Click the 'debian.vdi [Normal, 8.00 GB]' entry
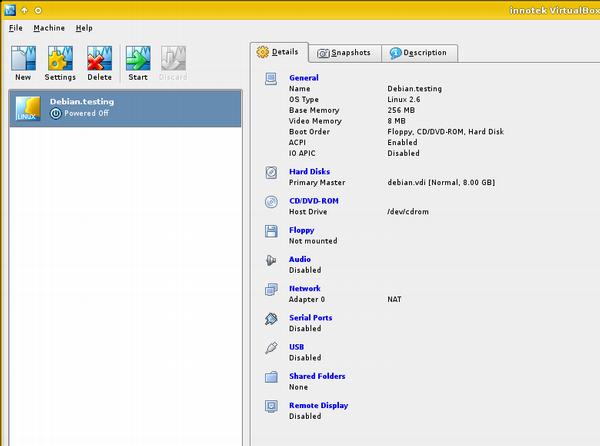This screenshot has height=446, width=600. click(x=441, y=182)
